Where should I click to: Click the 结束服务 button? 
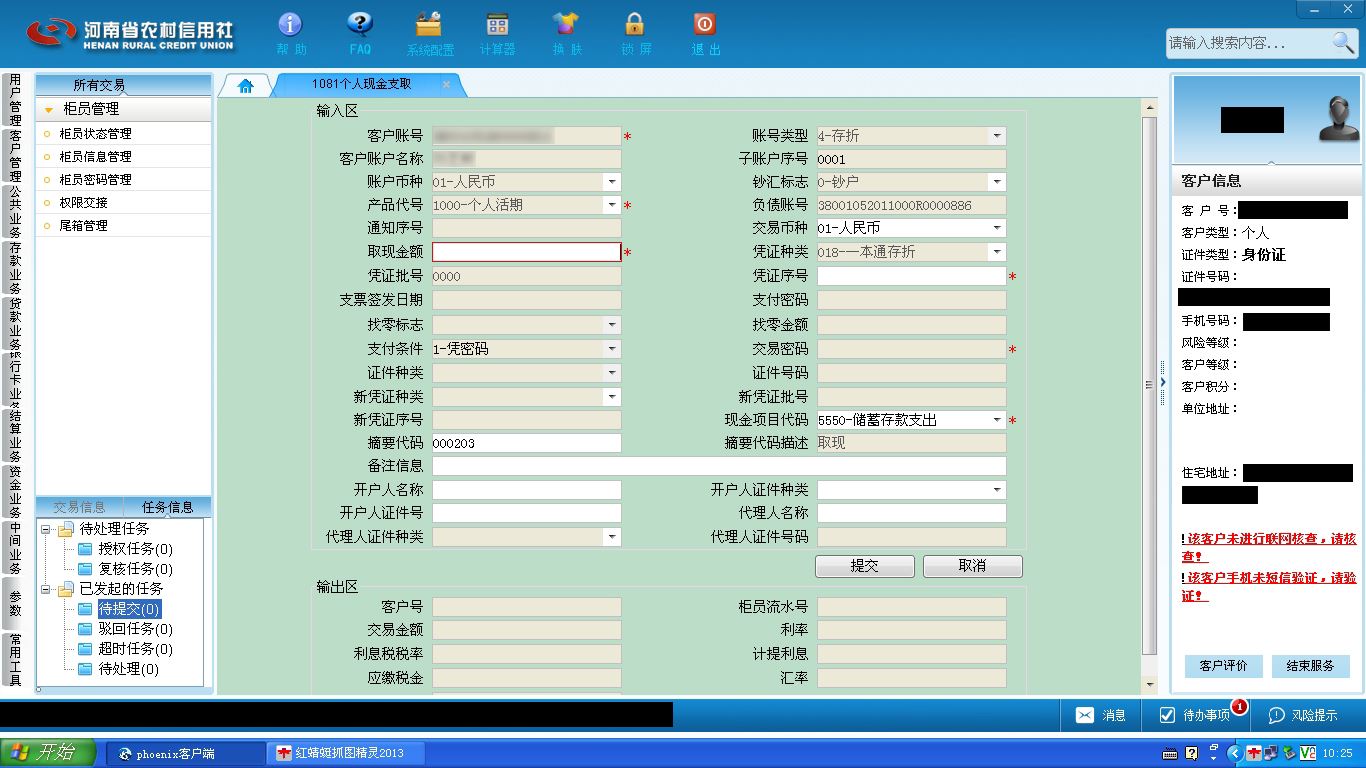point(1311,666)
